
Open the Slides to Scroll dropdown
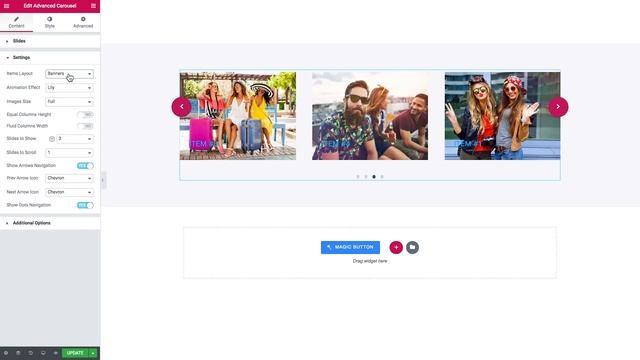(x=69, y=153)
